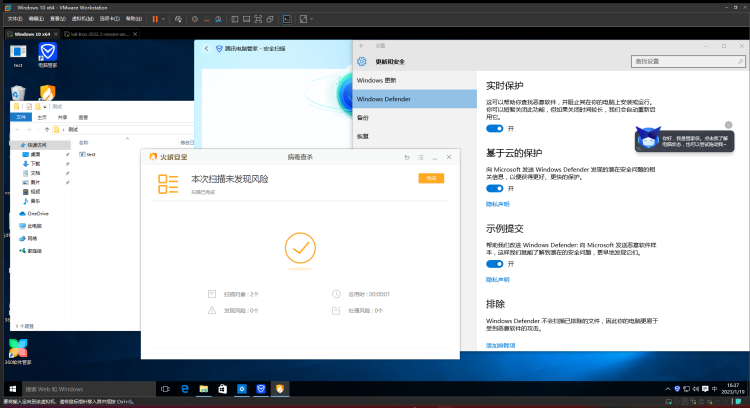The width and height of the screenshot is (750, 408).
Task: Click the Settings gear icon
Action: pyautogui.click(x=362, y=61)
